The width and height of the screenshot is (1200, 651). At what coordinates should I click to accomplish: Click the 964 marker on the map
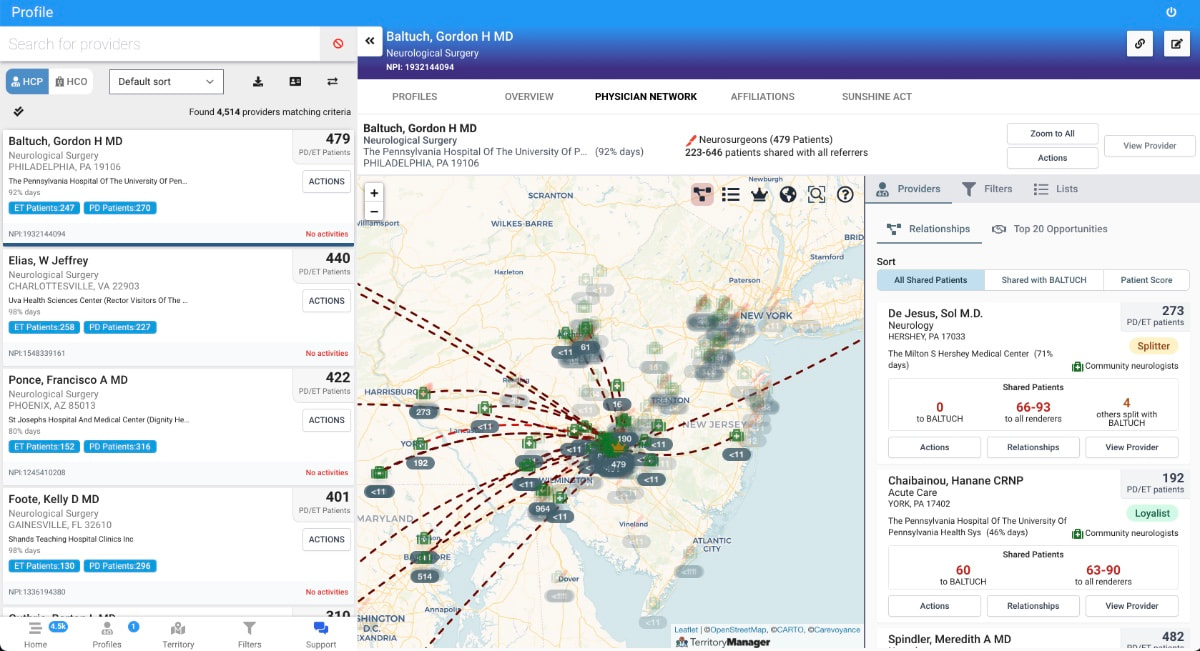pos(543,509)
